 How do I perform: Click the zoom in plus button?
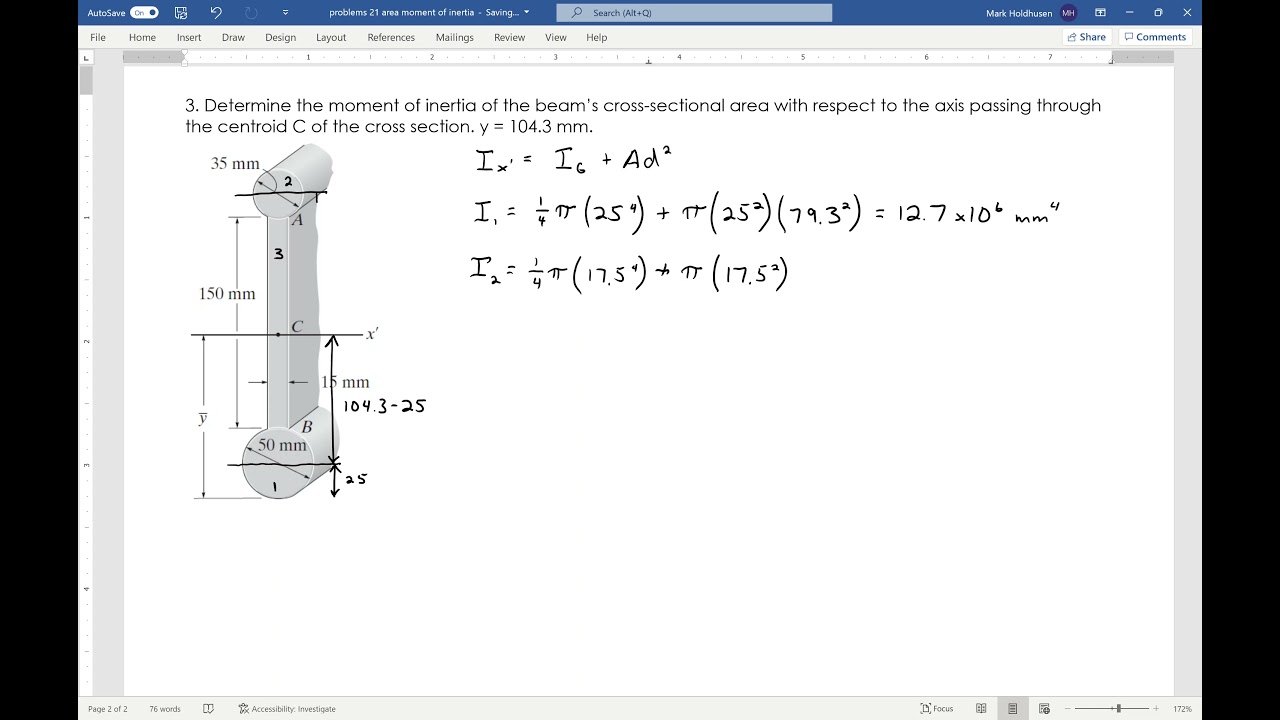coord(1156,709)
